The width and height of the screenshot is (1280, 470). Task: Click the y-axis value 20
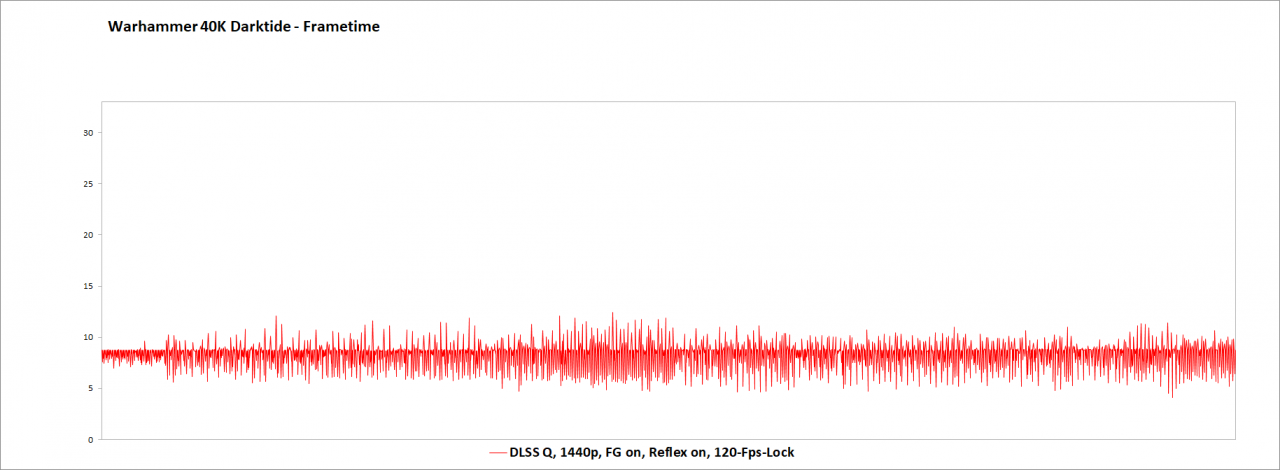coord(88,235)
